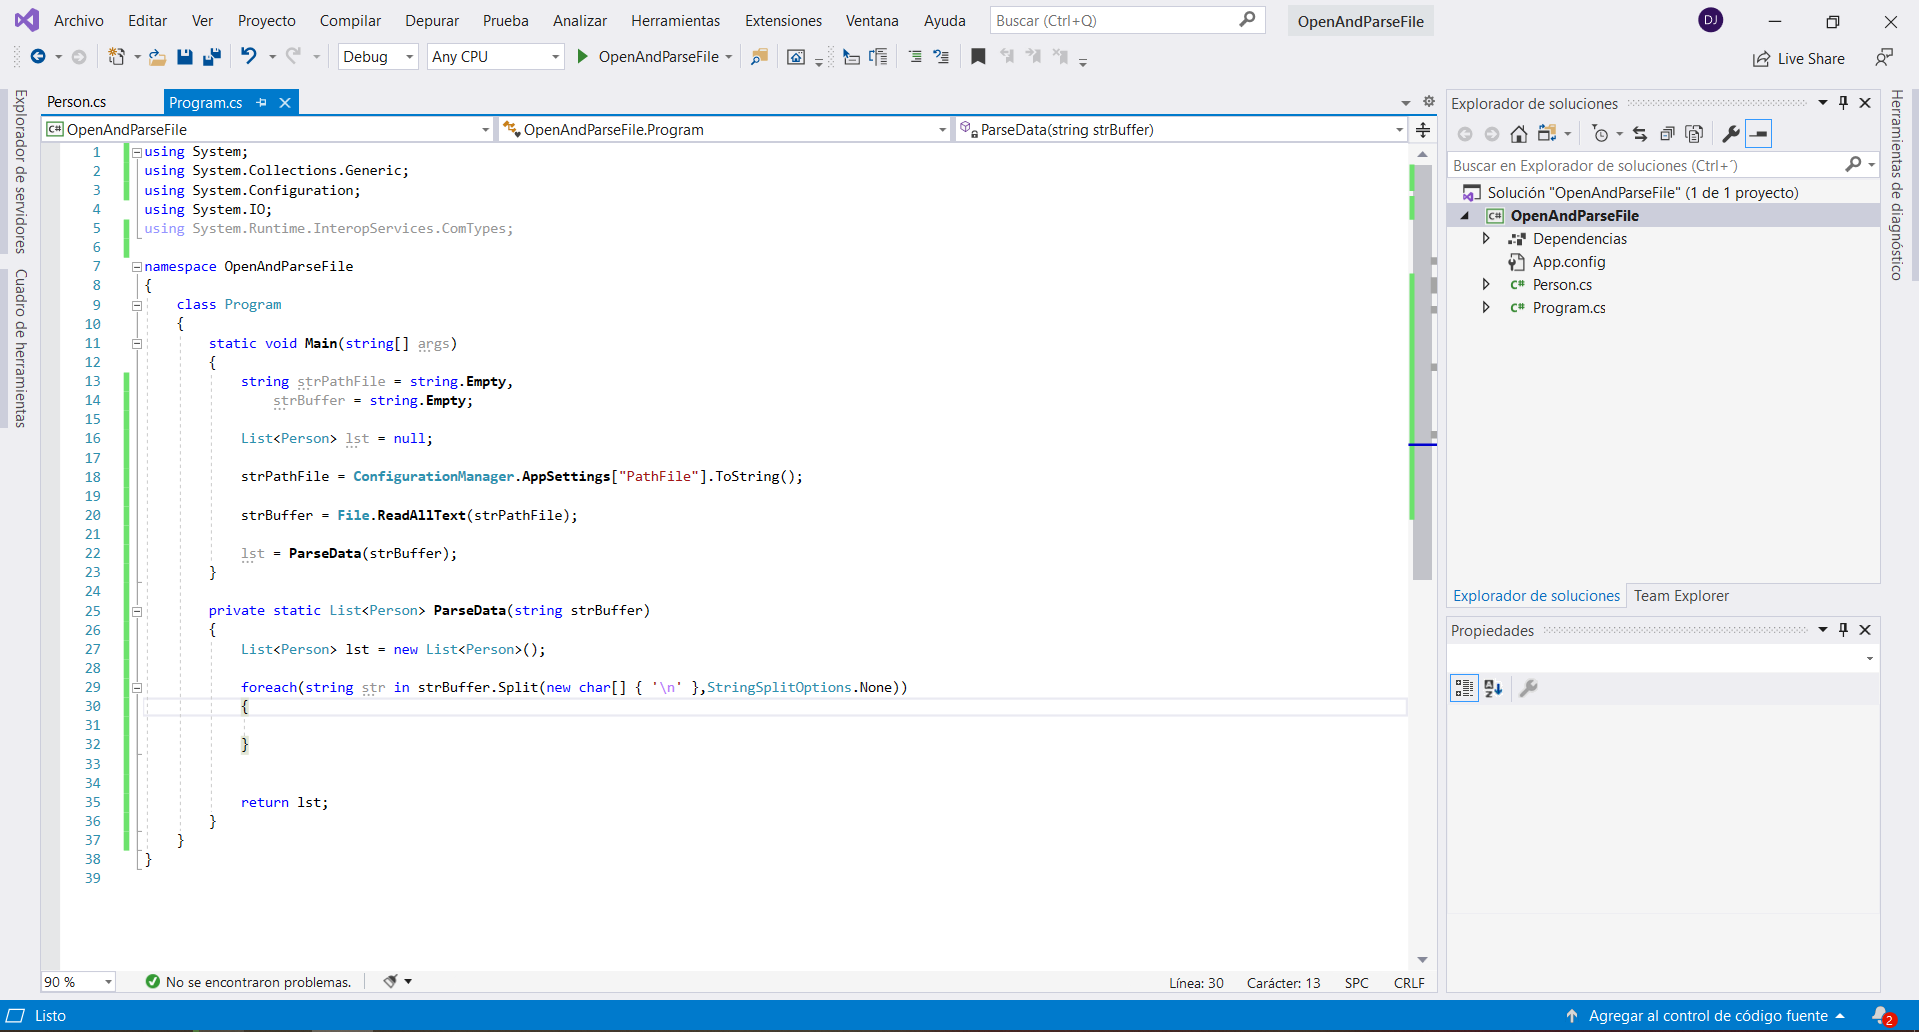Switch to Team Explorer tab
The height and width of the screenshot is (1032, 1919).
coord(1680,596)
